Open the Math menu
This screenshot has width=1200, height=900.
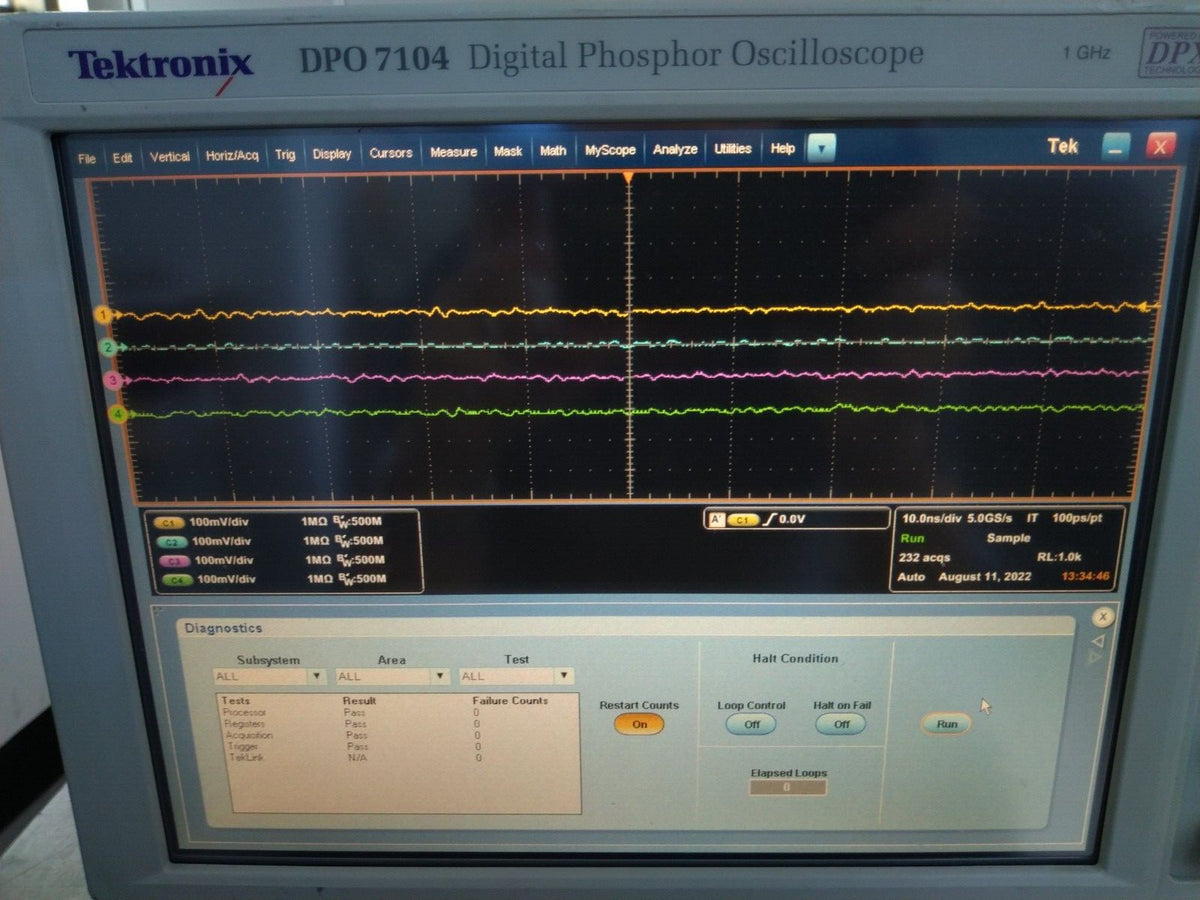pos(553,151)
